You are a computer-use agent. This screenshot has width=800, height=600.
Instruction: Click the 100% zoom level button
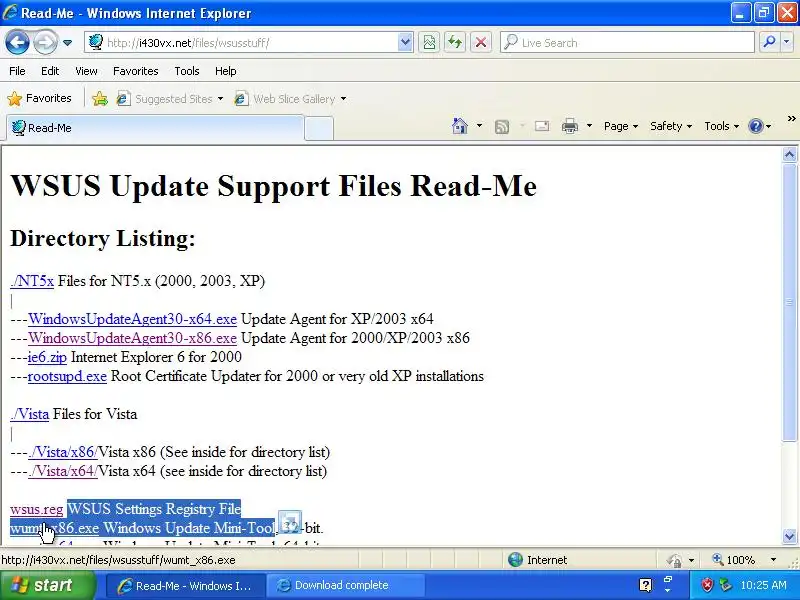[x=734, y=560]
